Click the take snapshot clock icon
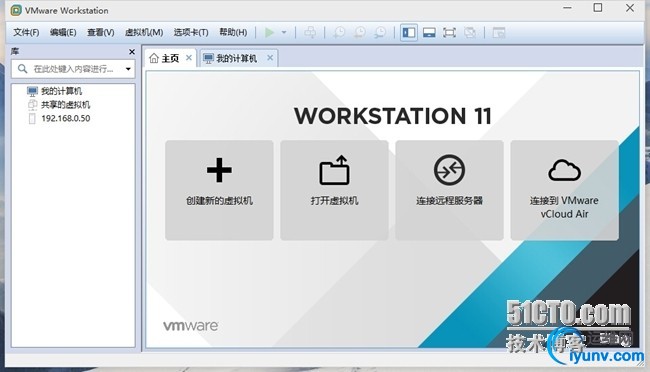This screenshot has height=372, width=650. pyautogui.click(x=340, y=32)
